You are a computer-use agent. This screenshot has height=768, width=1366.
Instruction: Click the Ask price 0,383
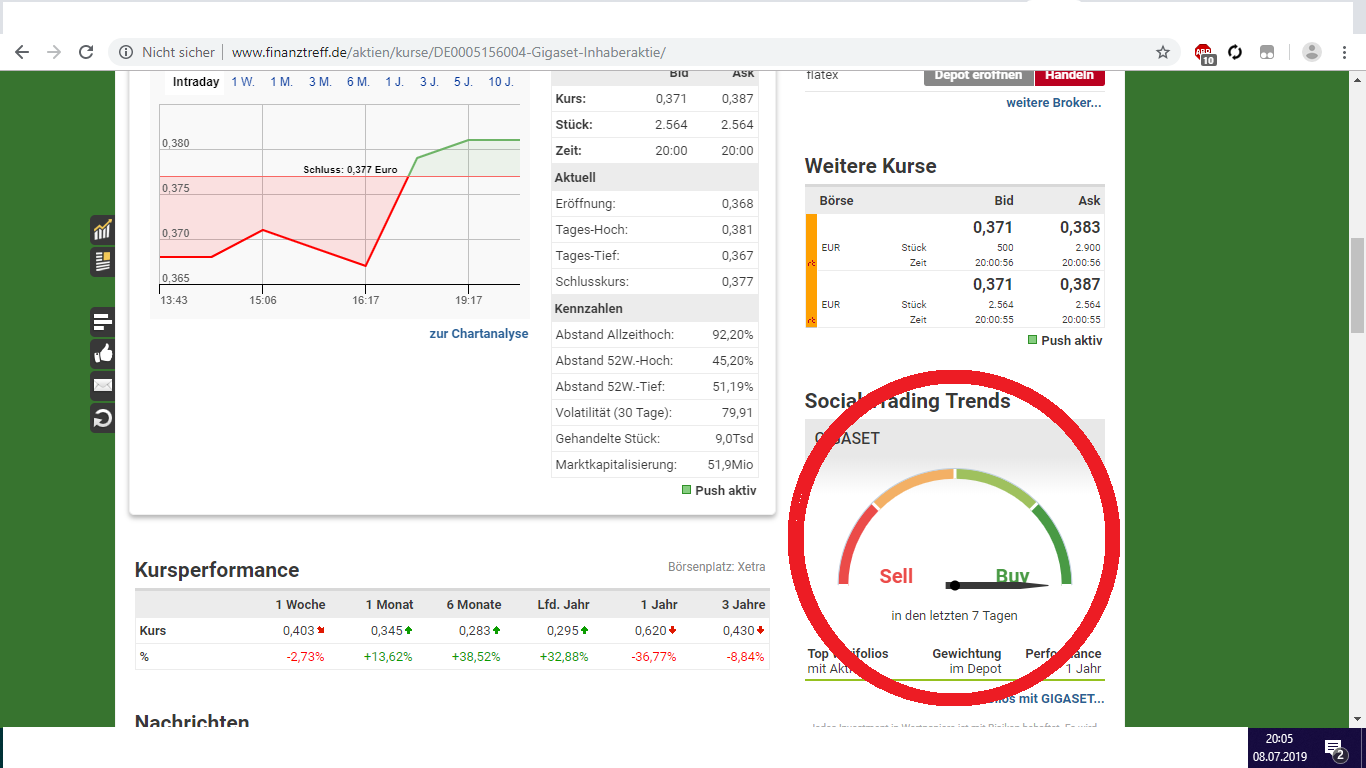click(x=1080, y=228)
